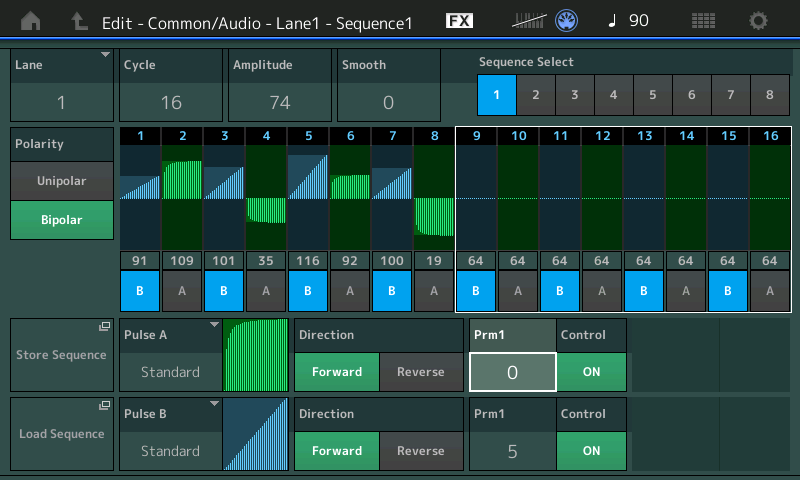Switch polarity to Unipolar
The width and height of the screenshot is (800, 480).
tap(62, 181)
